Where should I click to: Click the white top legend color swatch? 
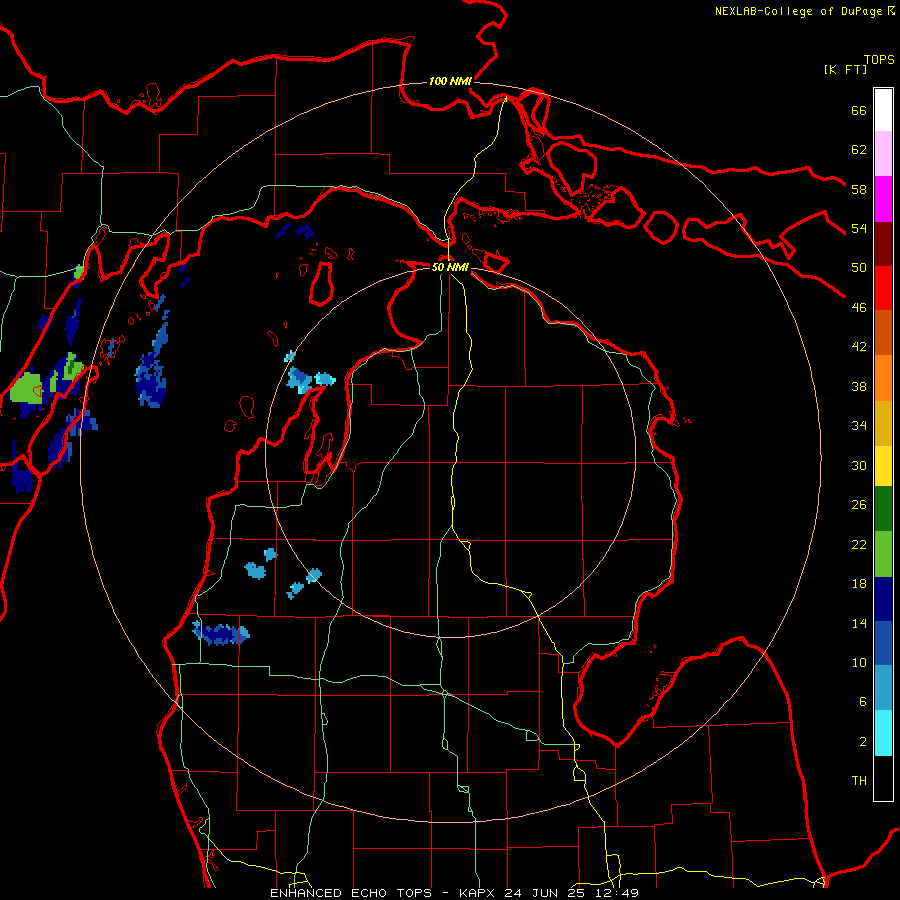point(883,110)
